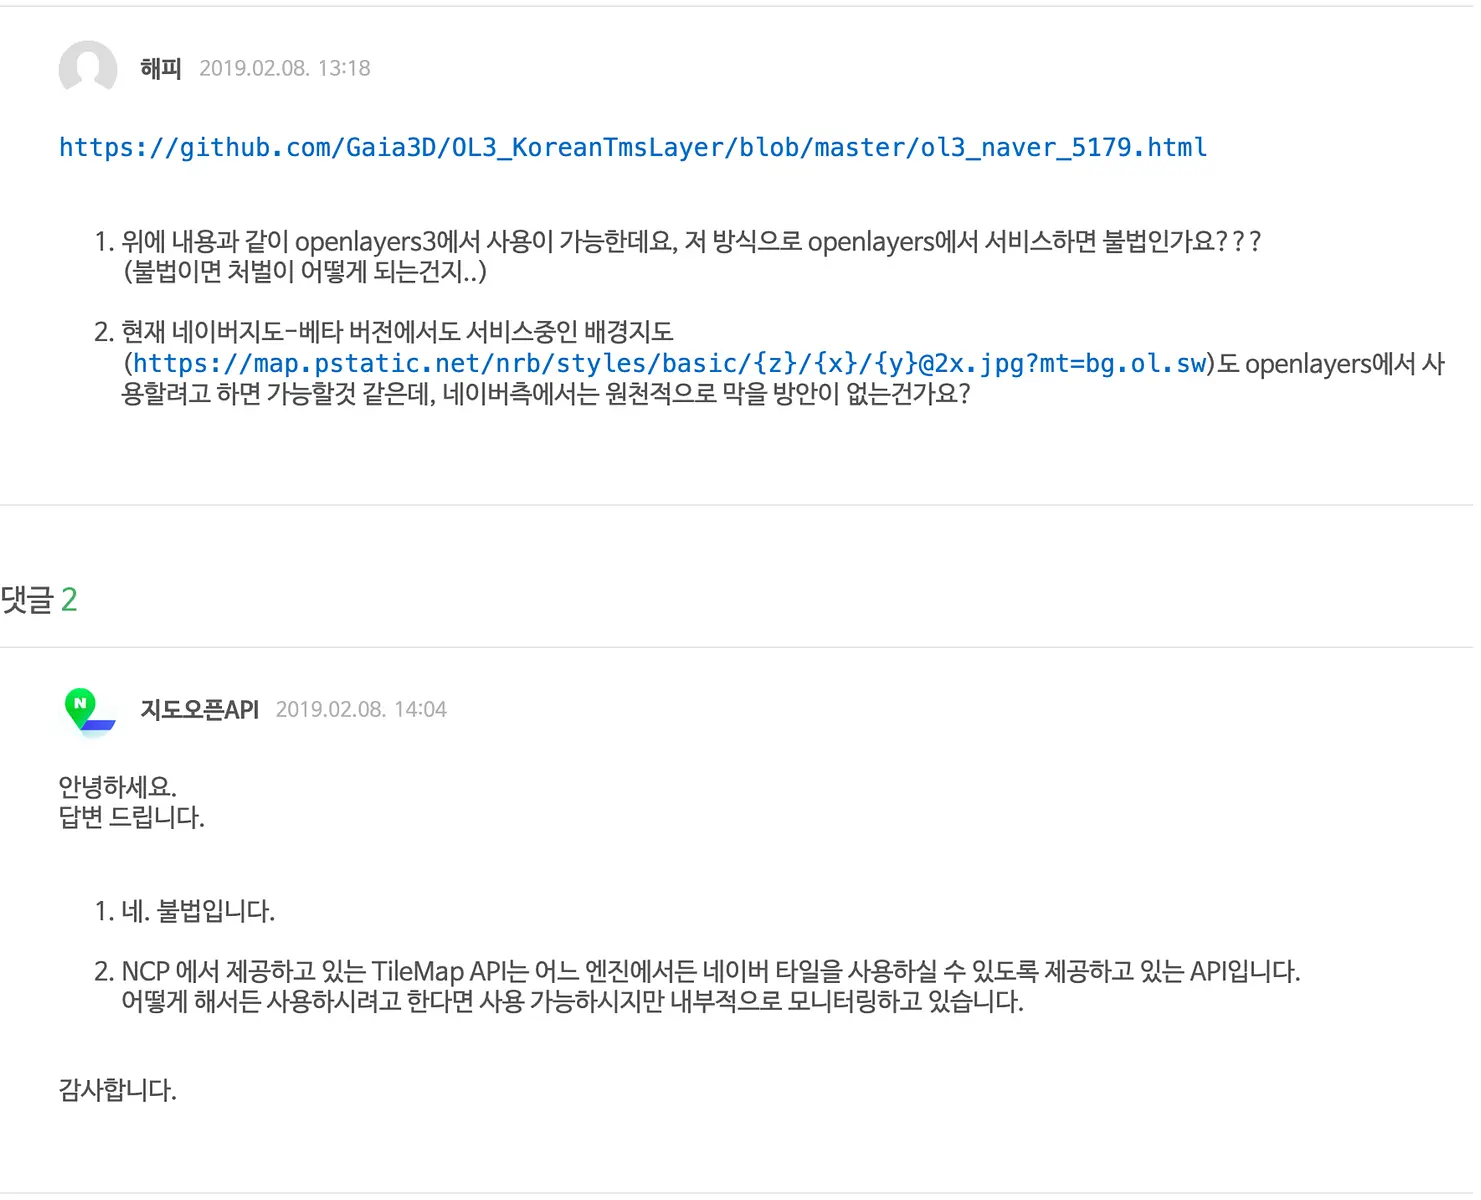This screenshot has height=1200, width=1481.
Task: Click the line ending with 막을 방안이 없는건가요?
Action: pos(545,394)
